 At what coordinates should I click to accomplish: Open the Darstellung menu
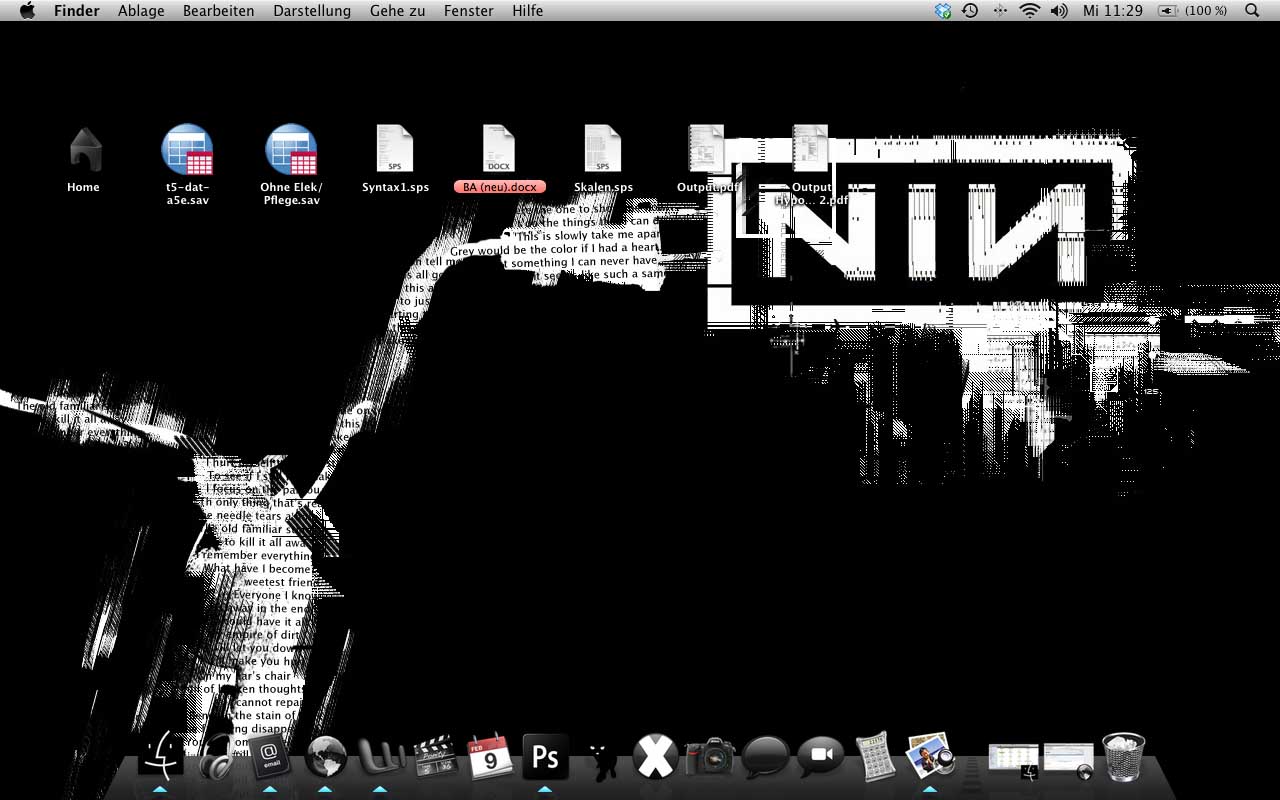click(x=312, y=11)
